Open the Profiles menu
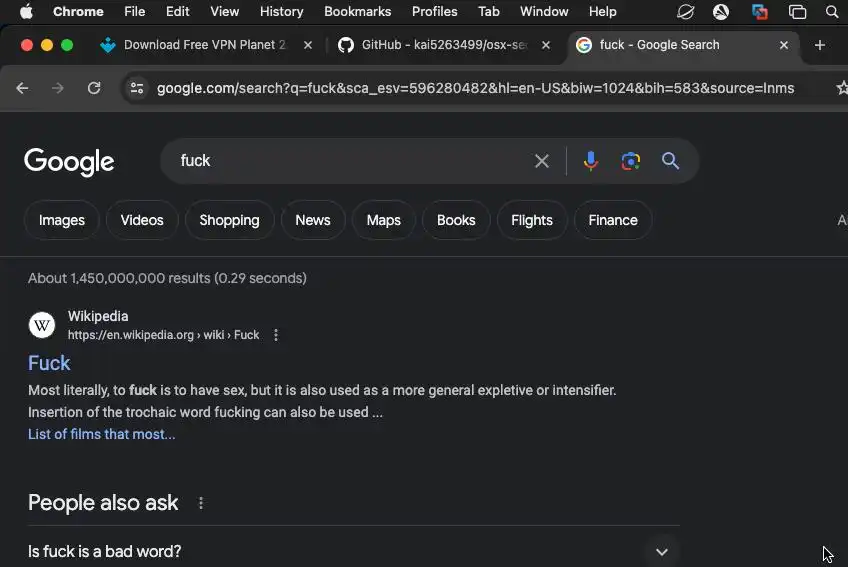 pos(434,11)
